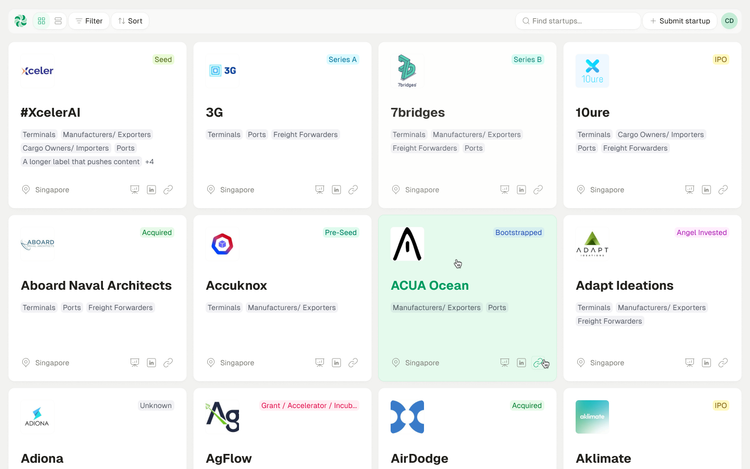Open LinkedIn icon on Adapt Ideations card
This screenshot has height=469, width=750.
click(x=706, y=363)
